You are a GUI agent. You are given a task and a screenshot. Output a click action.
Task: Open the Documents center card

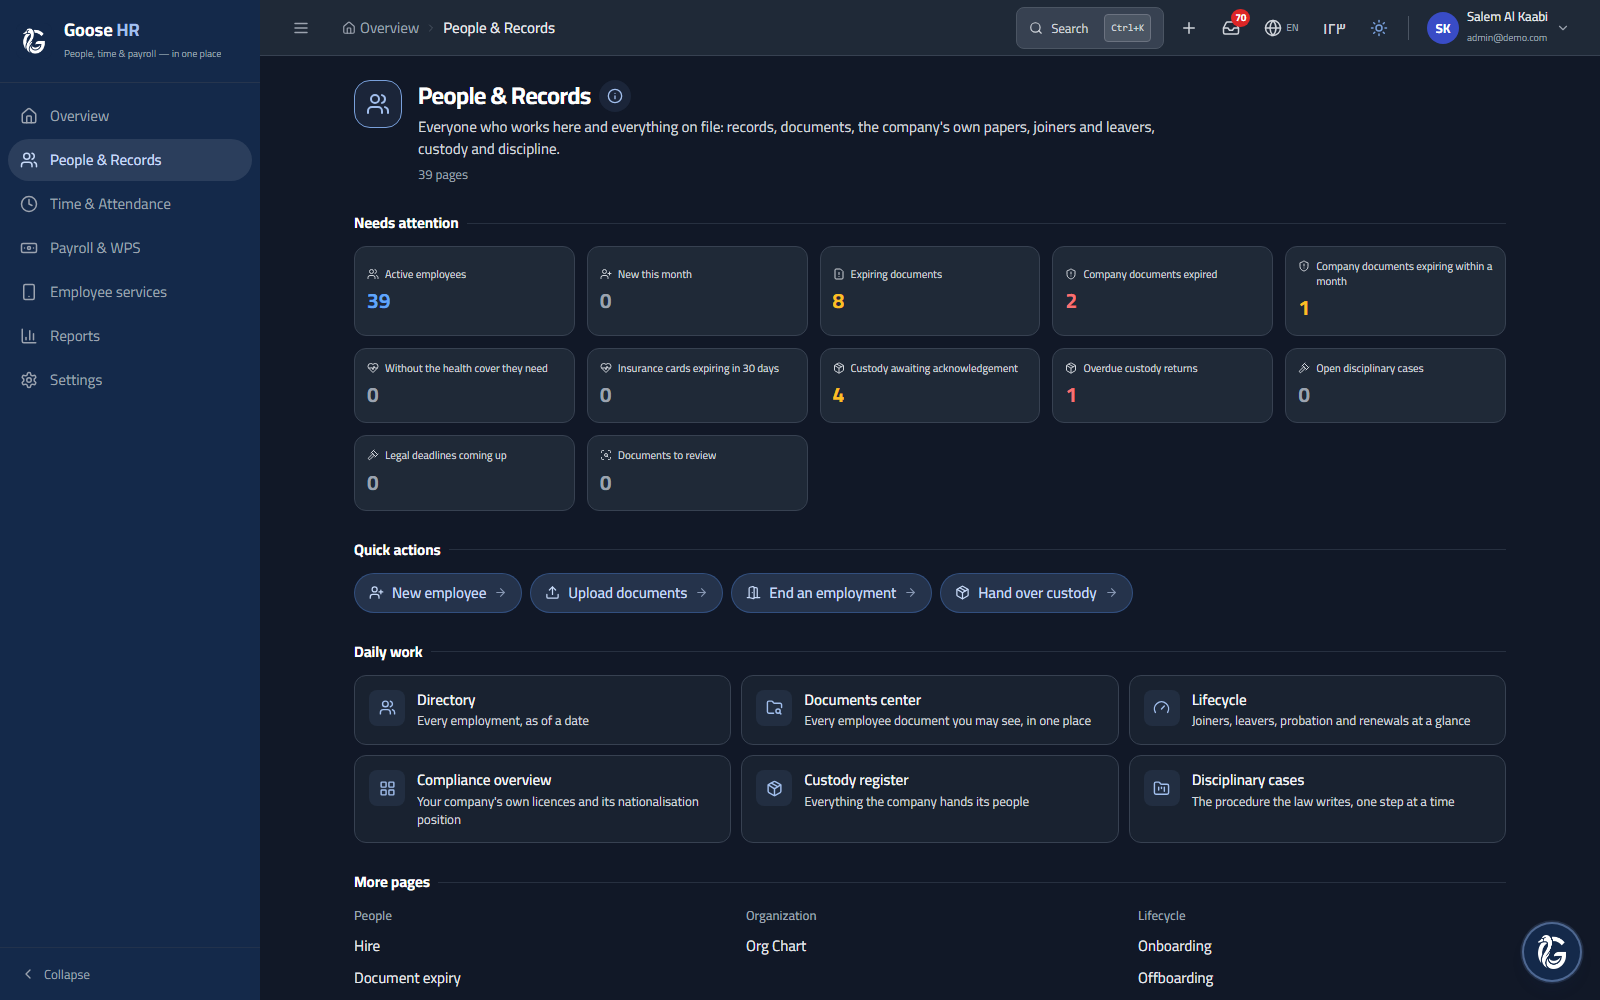tap(929, 710)
